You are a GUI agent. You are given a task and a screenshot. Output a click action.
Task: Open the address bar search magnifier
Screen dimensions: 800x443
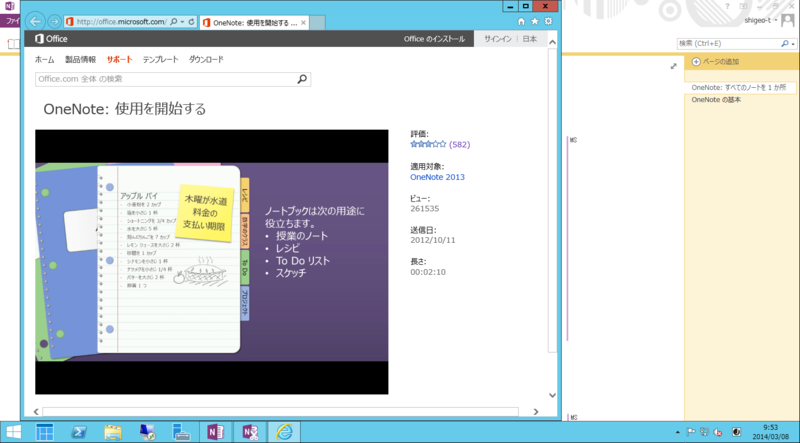pos(173,22)
